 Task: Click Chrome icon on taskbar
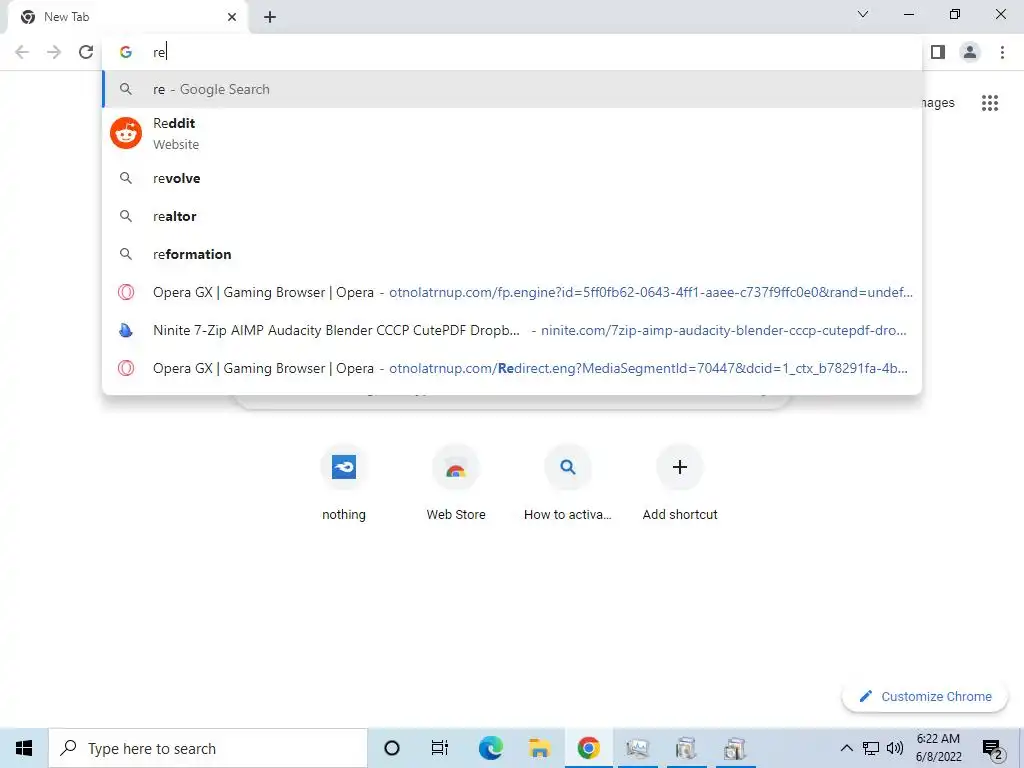coord(588,748)
